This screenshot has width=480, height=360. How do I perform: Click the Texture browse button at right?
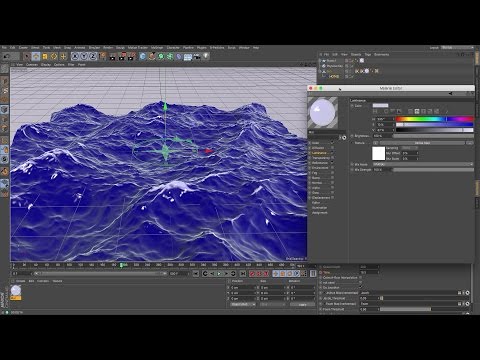pyautogui.click(x=470, y=143)
